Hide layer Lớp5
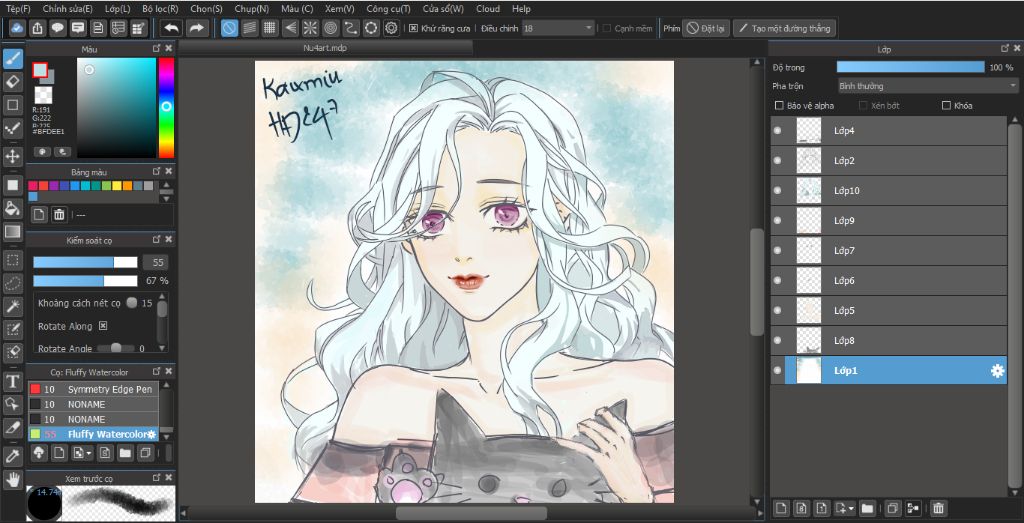Screen dimensions: 1024x523 (777, 311)
